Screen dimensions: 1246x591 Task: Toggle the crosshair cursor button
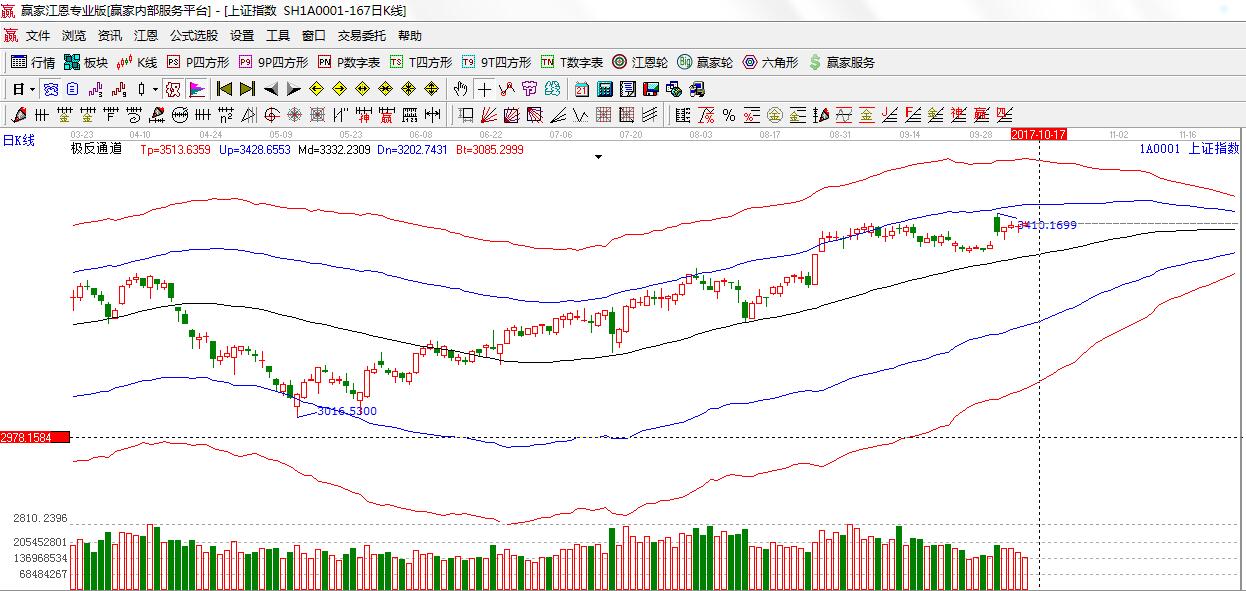coord(484,89)
